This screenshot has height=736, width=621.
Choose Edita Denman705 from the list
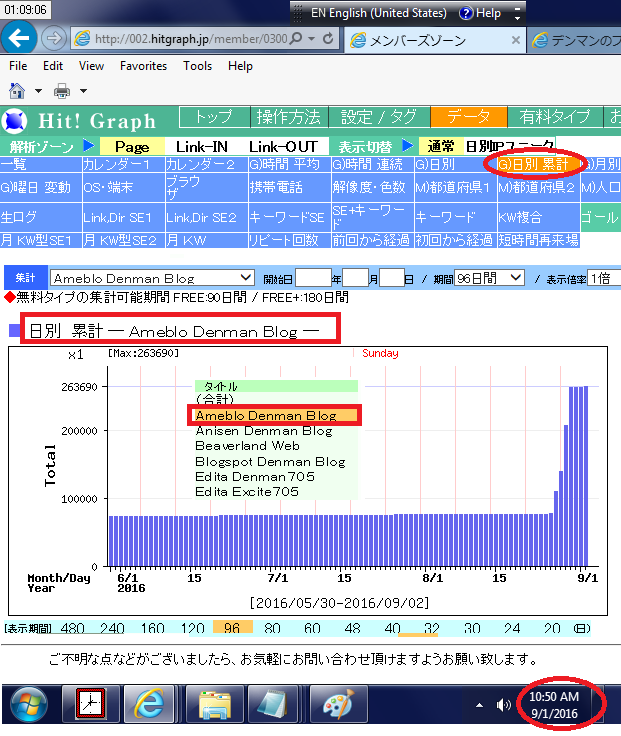click(255, 476)
